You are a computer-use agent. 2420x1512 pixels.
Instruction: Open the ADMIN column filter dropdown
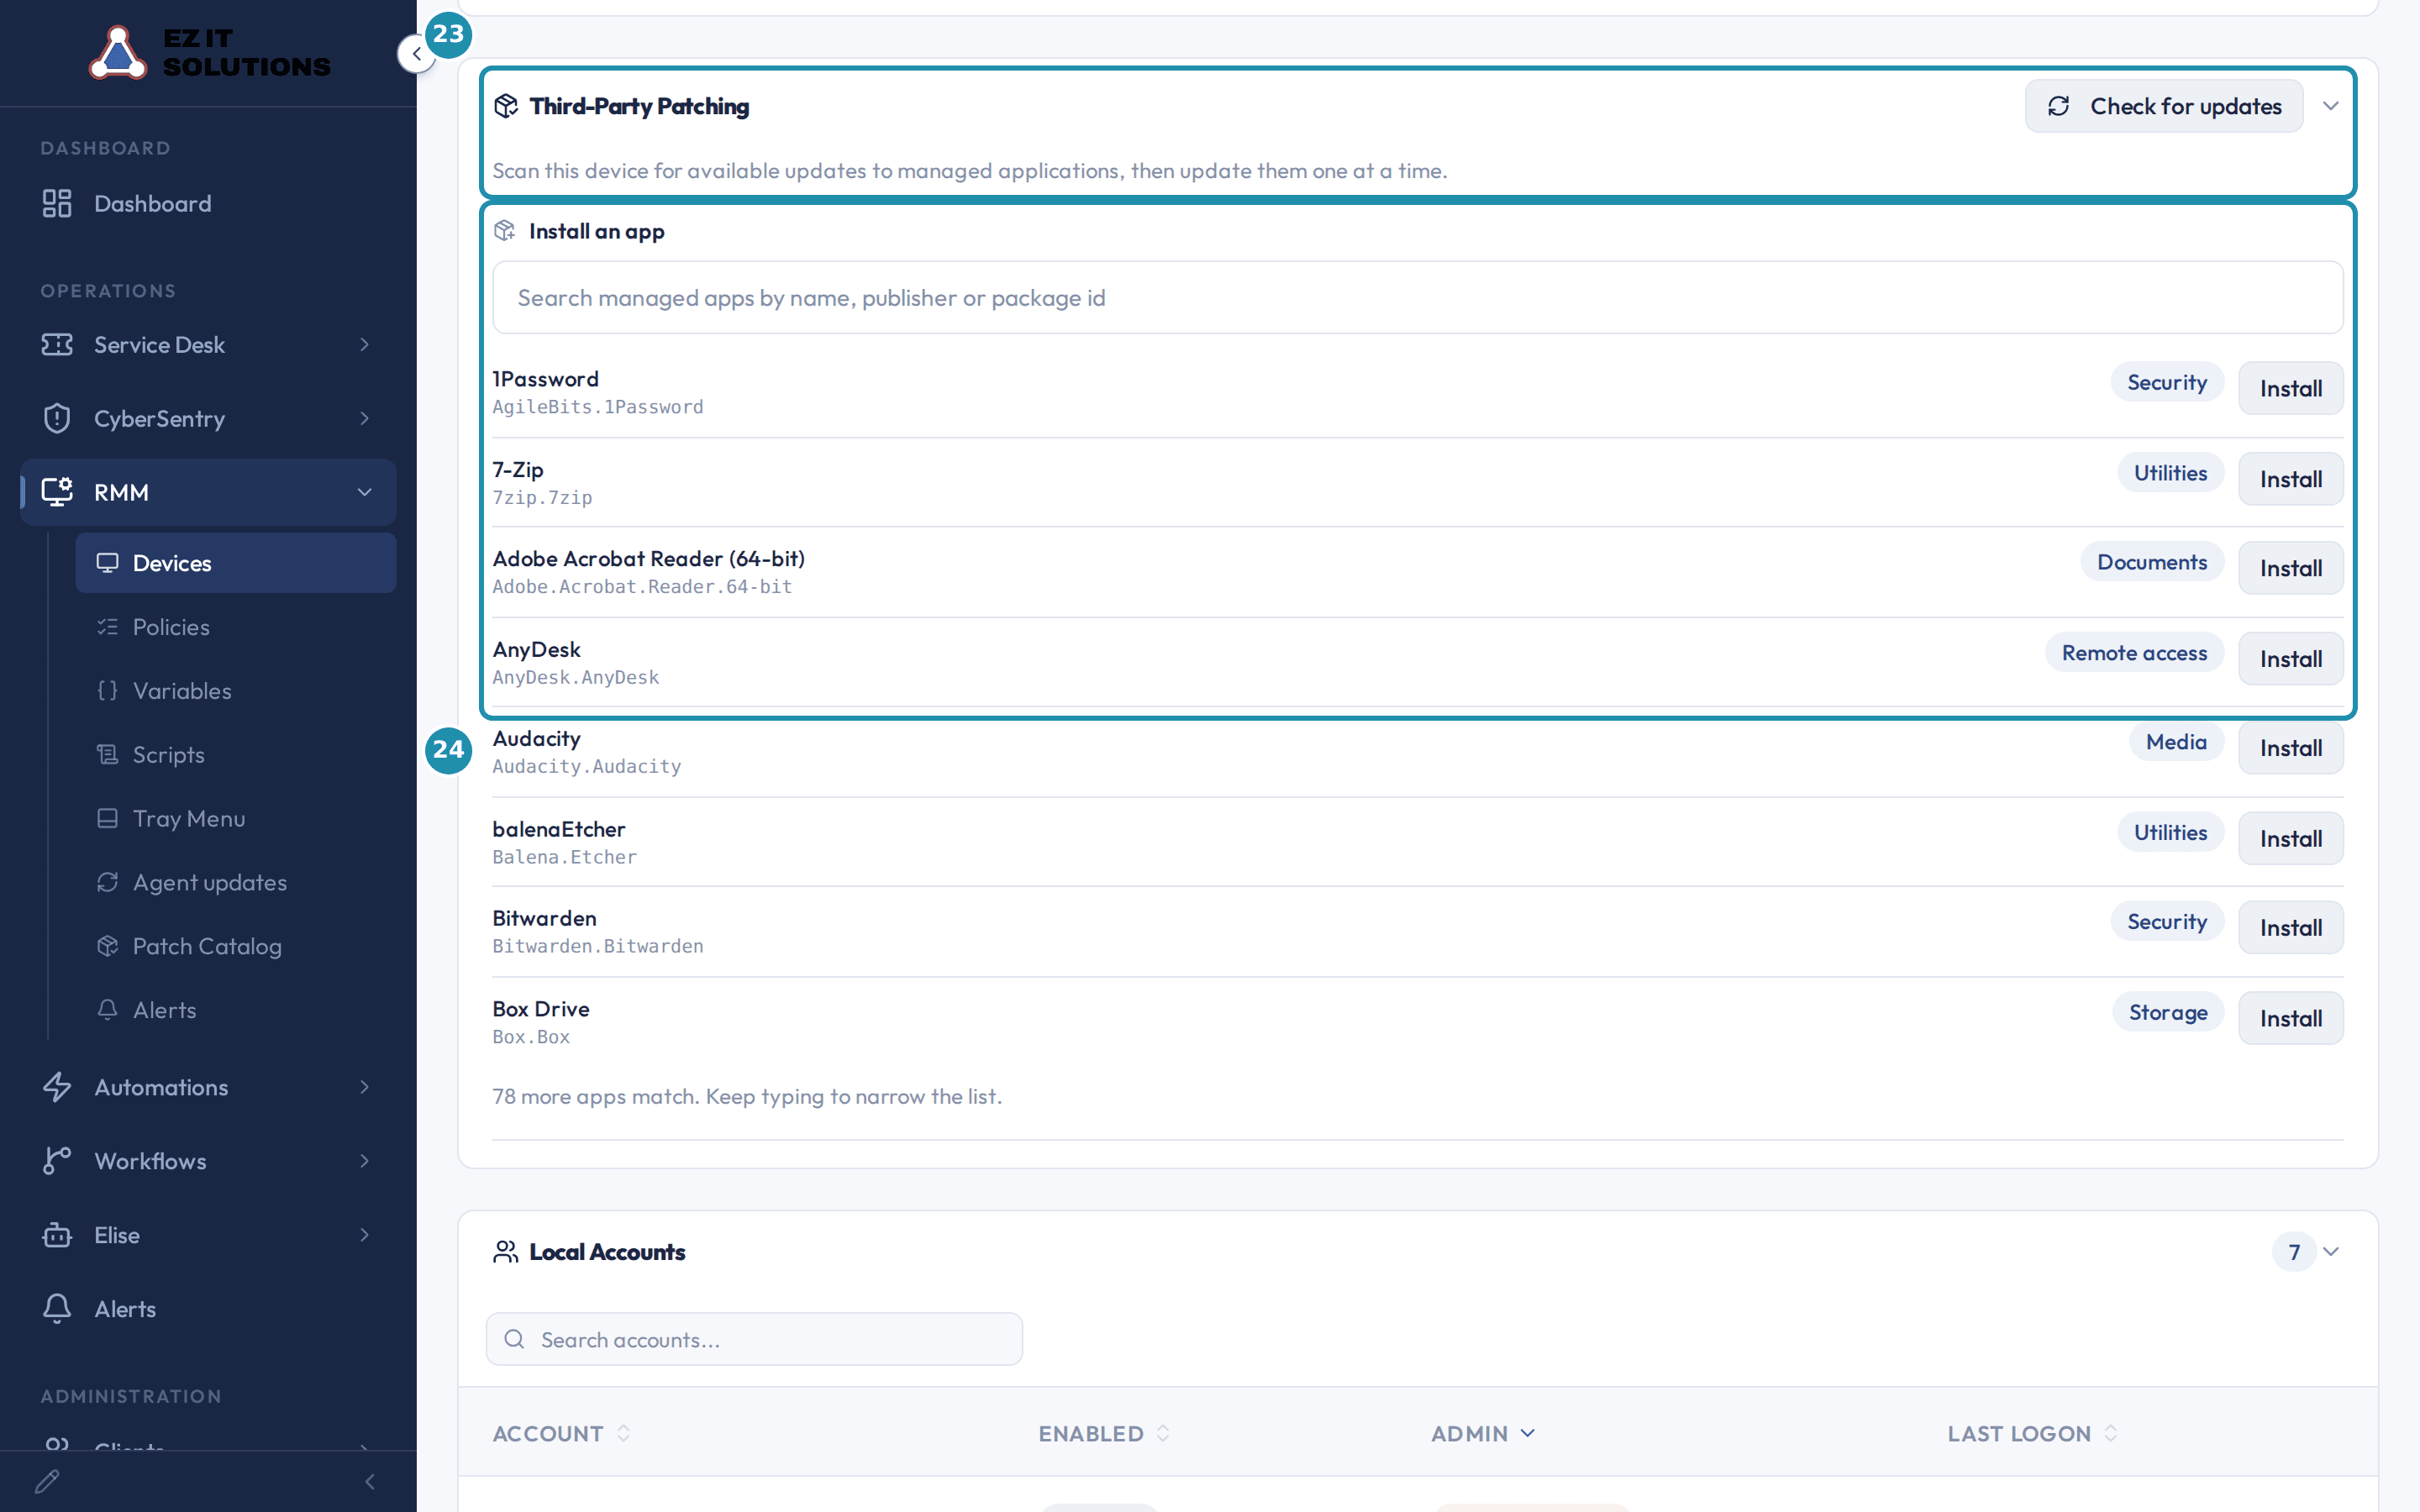click(x=1528, y=1433)
